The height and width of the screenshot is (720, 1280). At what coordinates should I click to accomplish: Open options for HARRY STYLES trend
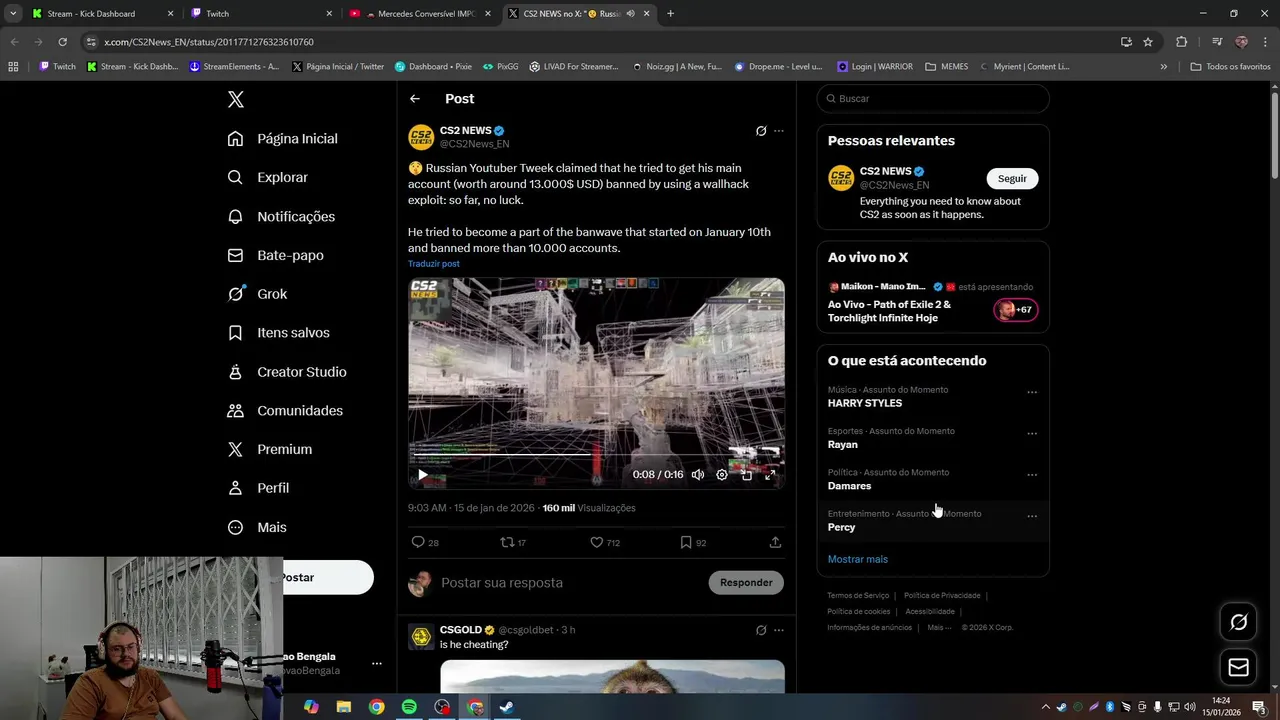pos(1032,392)
